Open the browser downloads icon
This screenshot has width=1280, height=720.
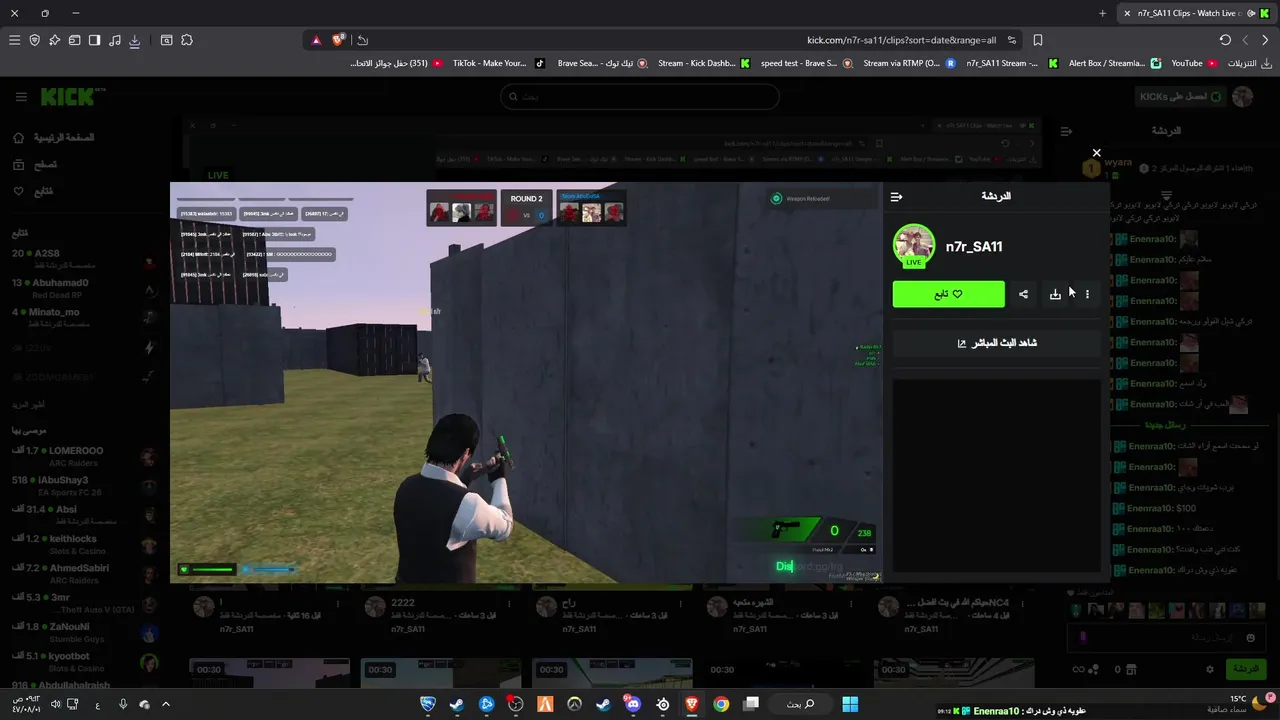[x=134, y=40]
